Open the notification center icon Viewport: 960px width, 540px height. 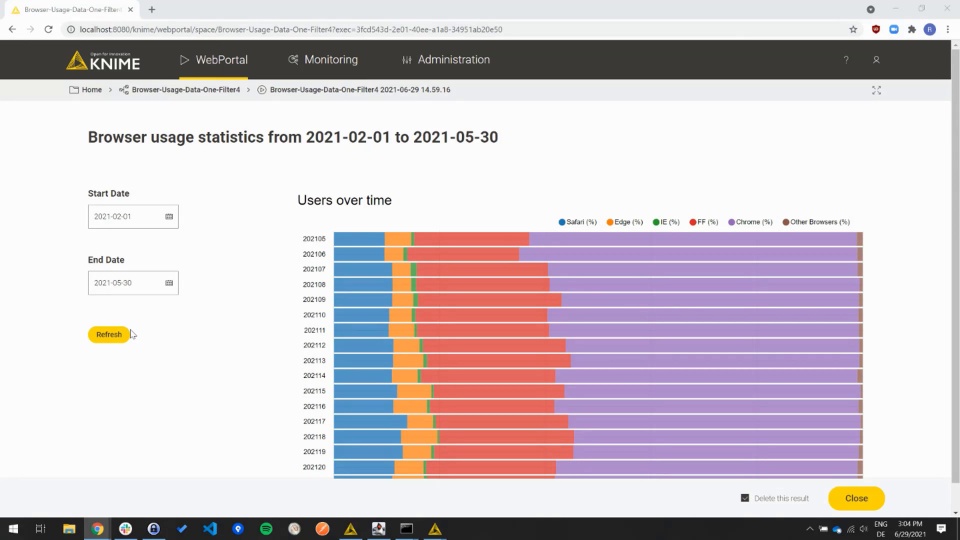(x=941, y=528)
